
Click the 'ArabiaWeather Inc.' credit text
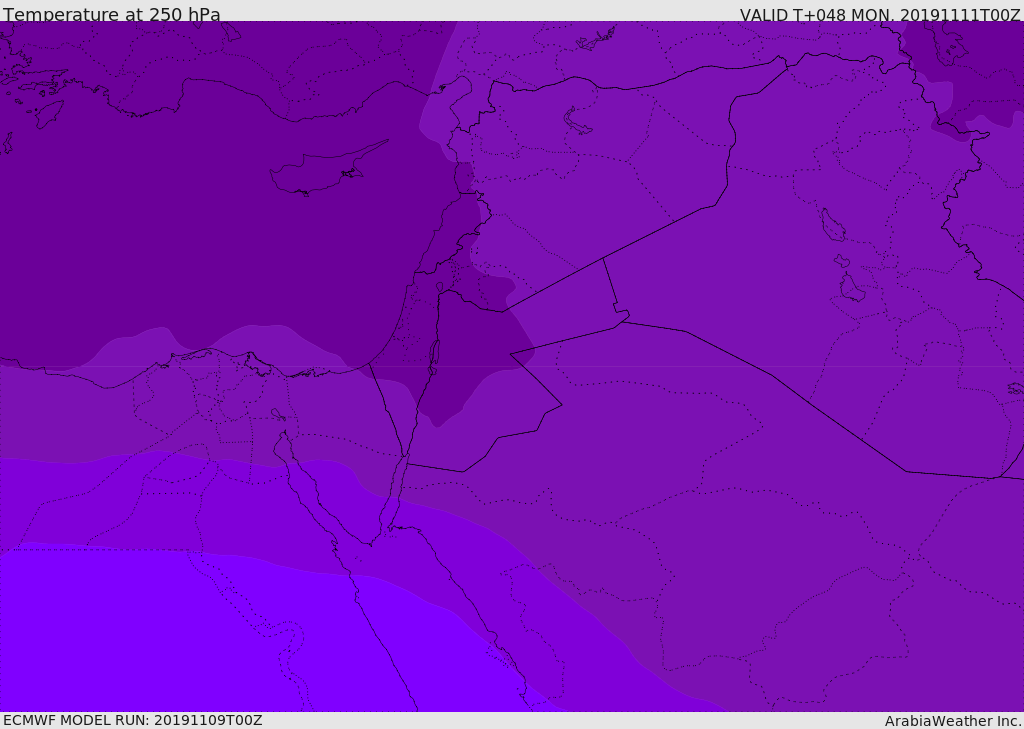click(953, 721)
